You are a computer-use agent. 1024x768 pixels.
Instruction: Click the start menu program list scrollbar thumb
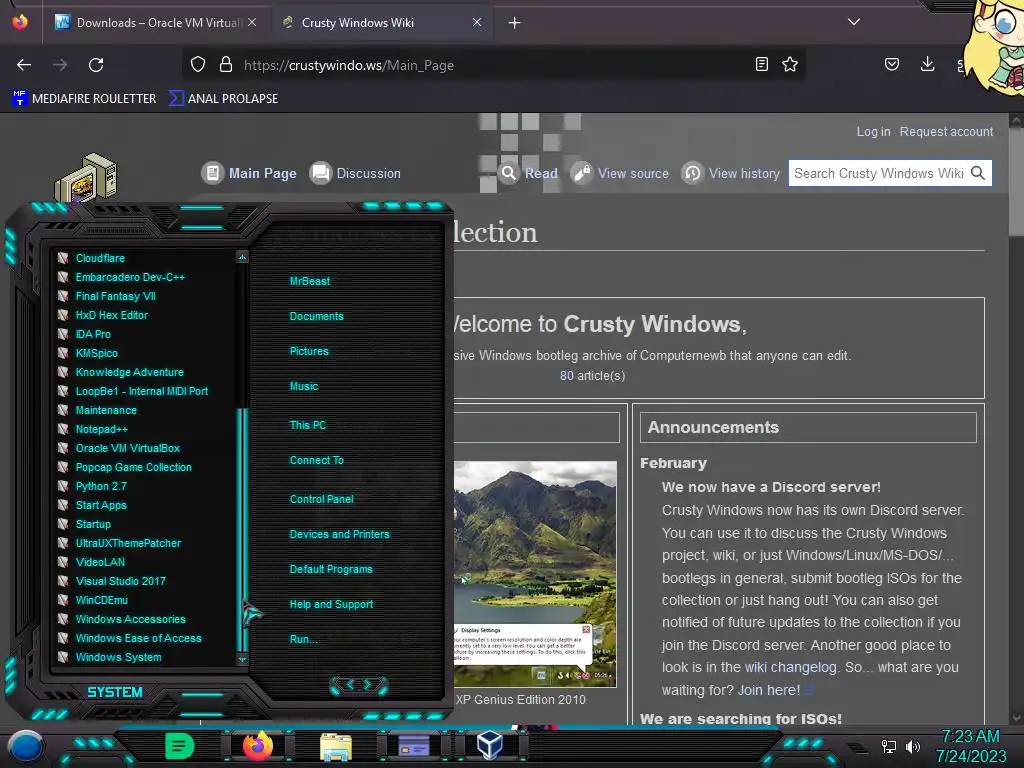pyautogui.click(x=242, y=529)
